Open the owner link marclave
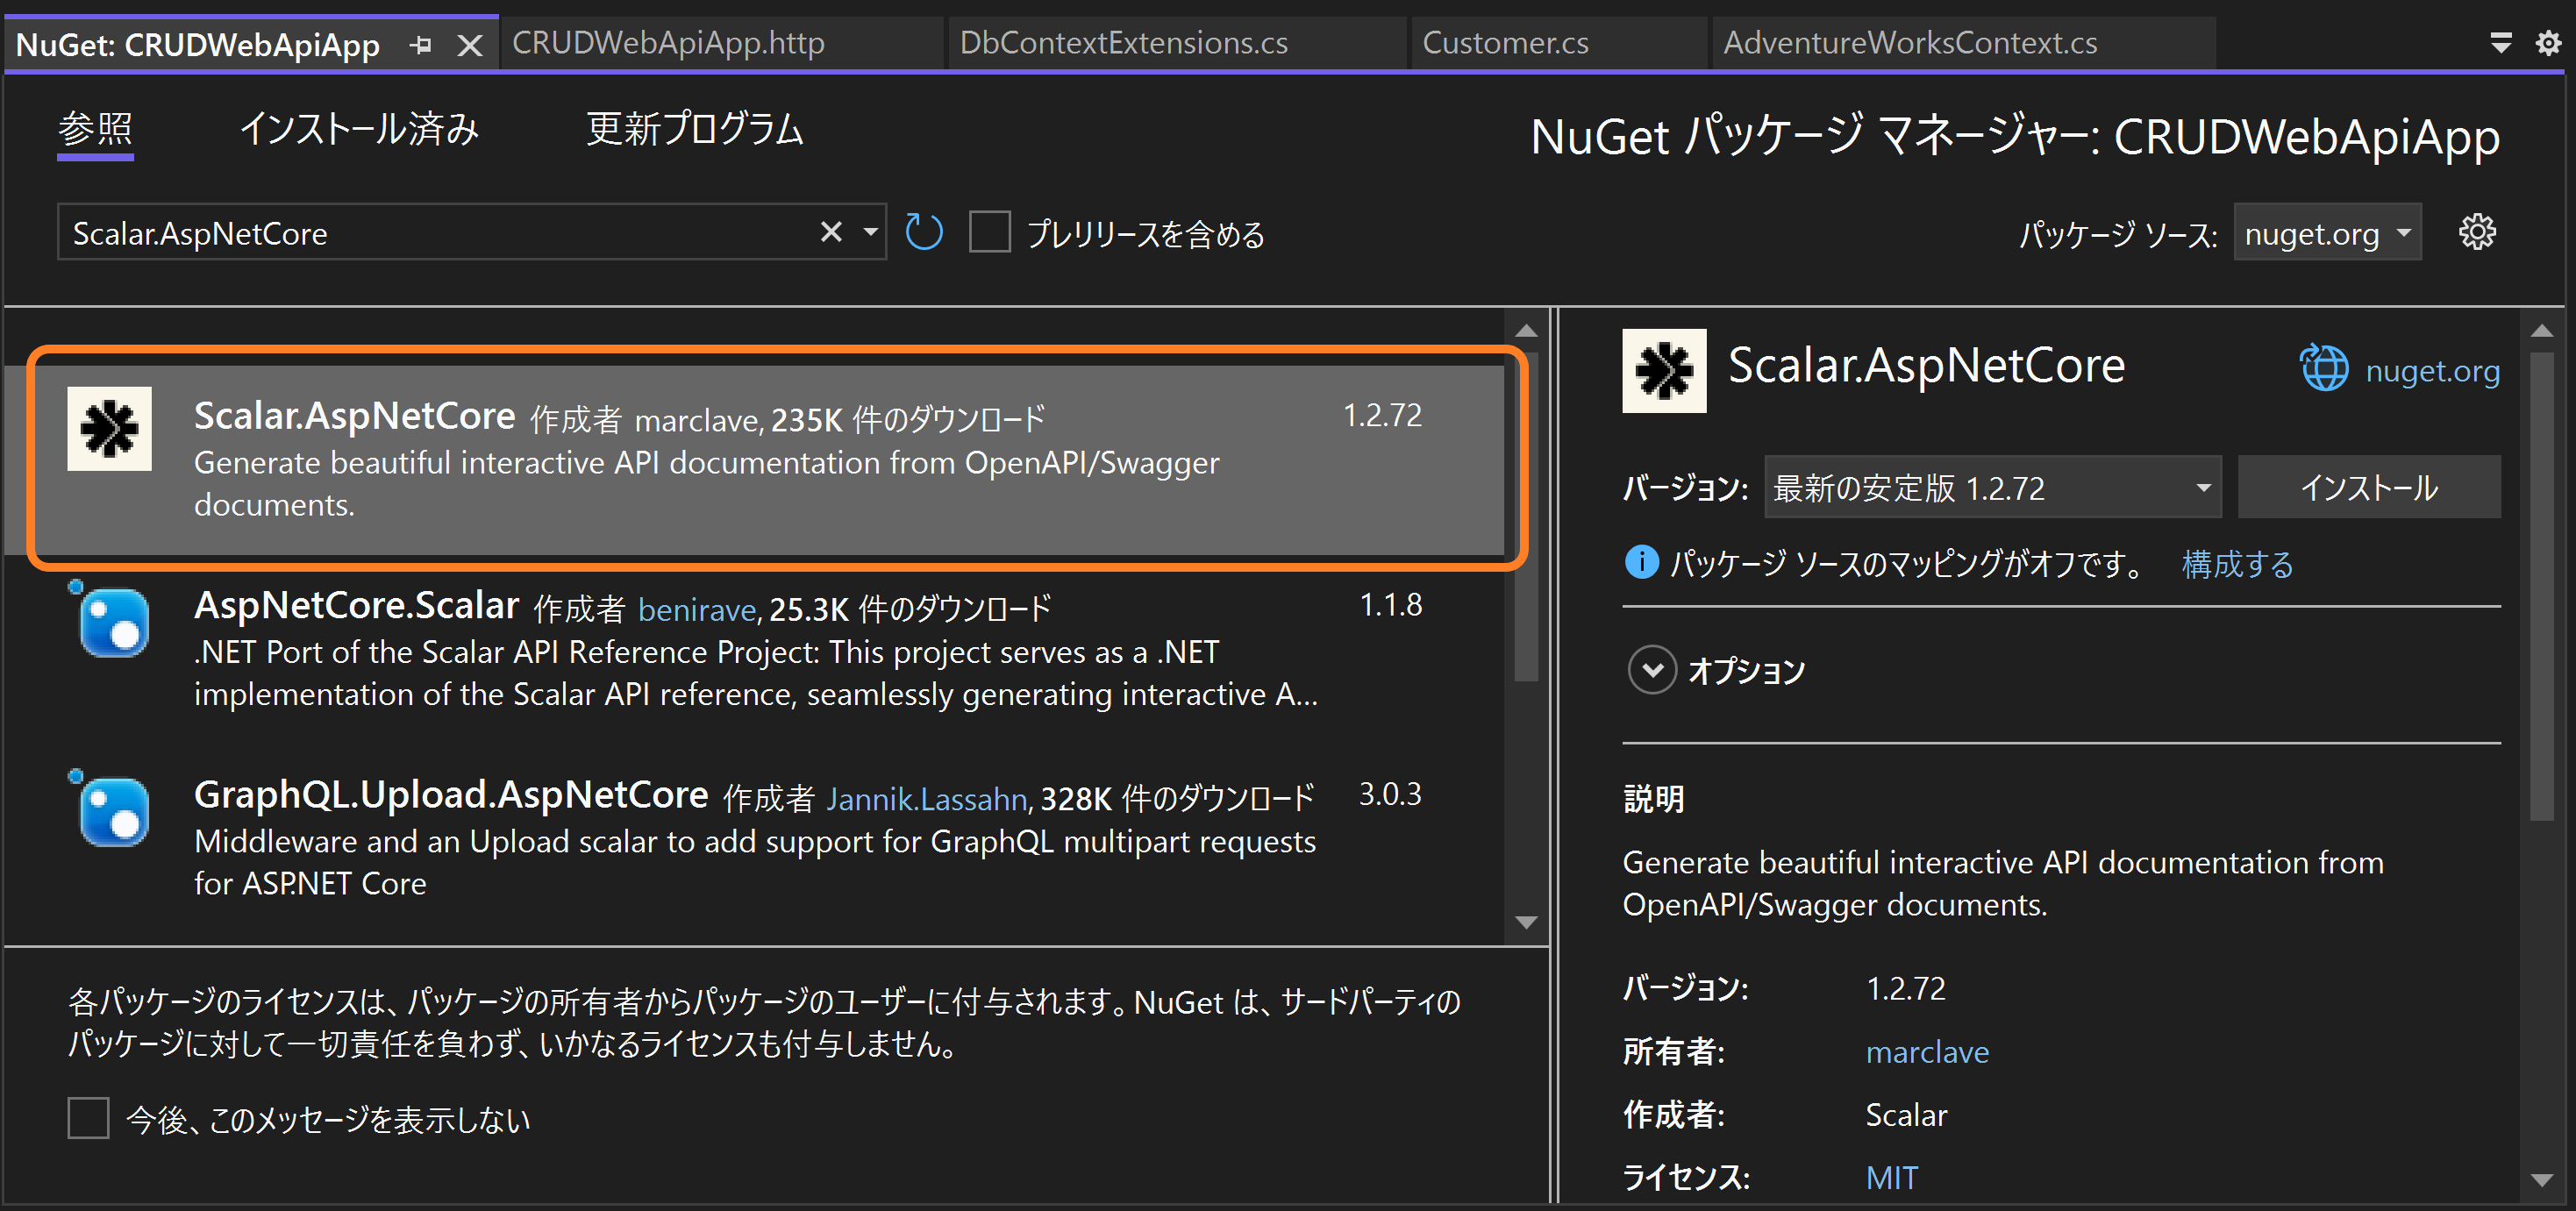 pyautogui.click(x=1927, y=1052)
